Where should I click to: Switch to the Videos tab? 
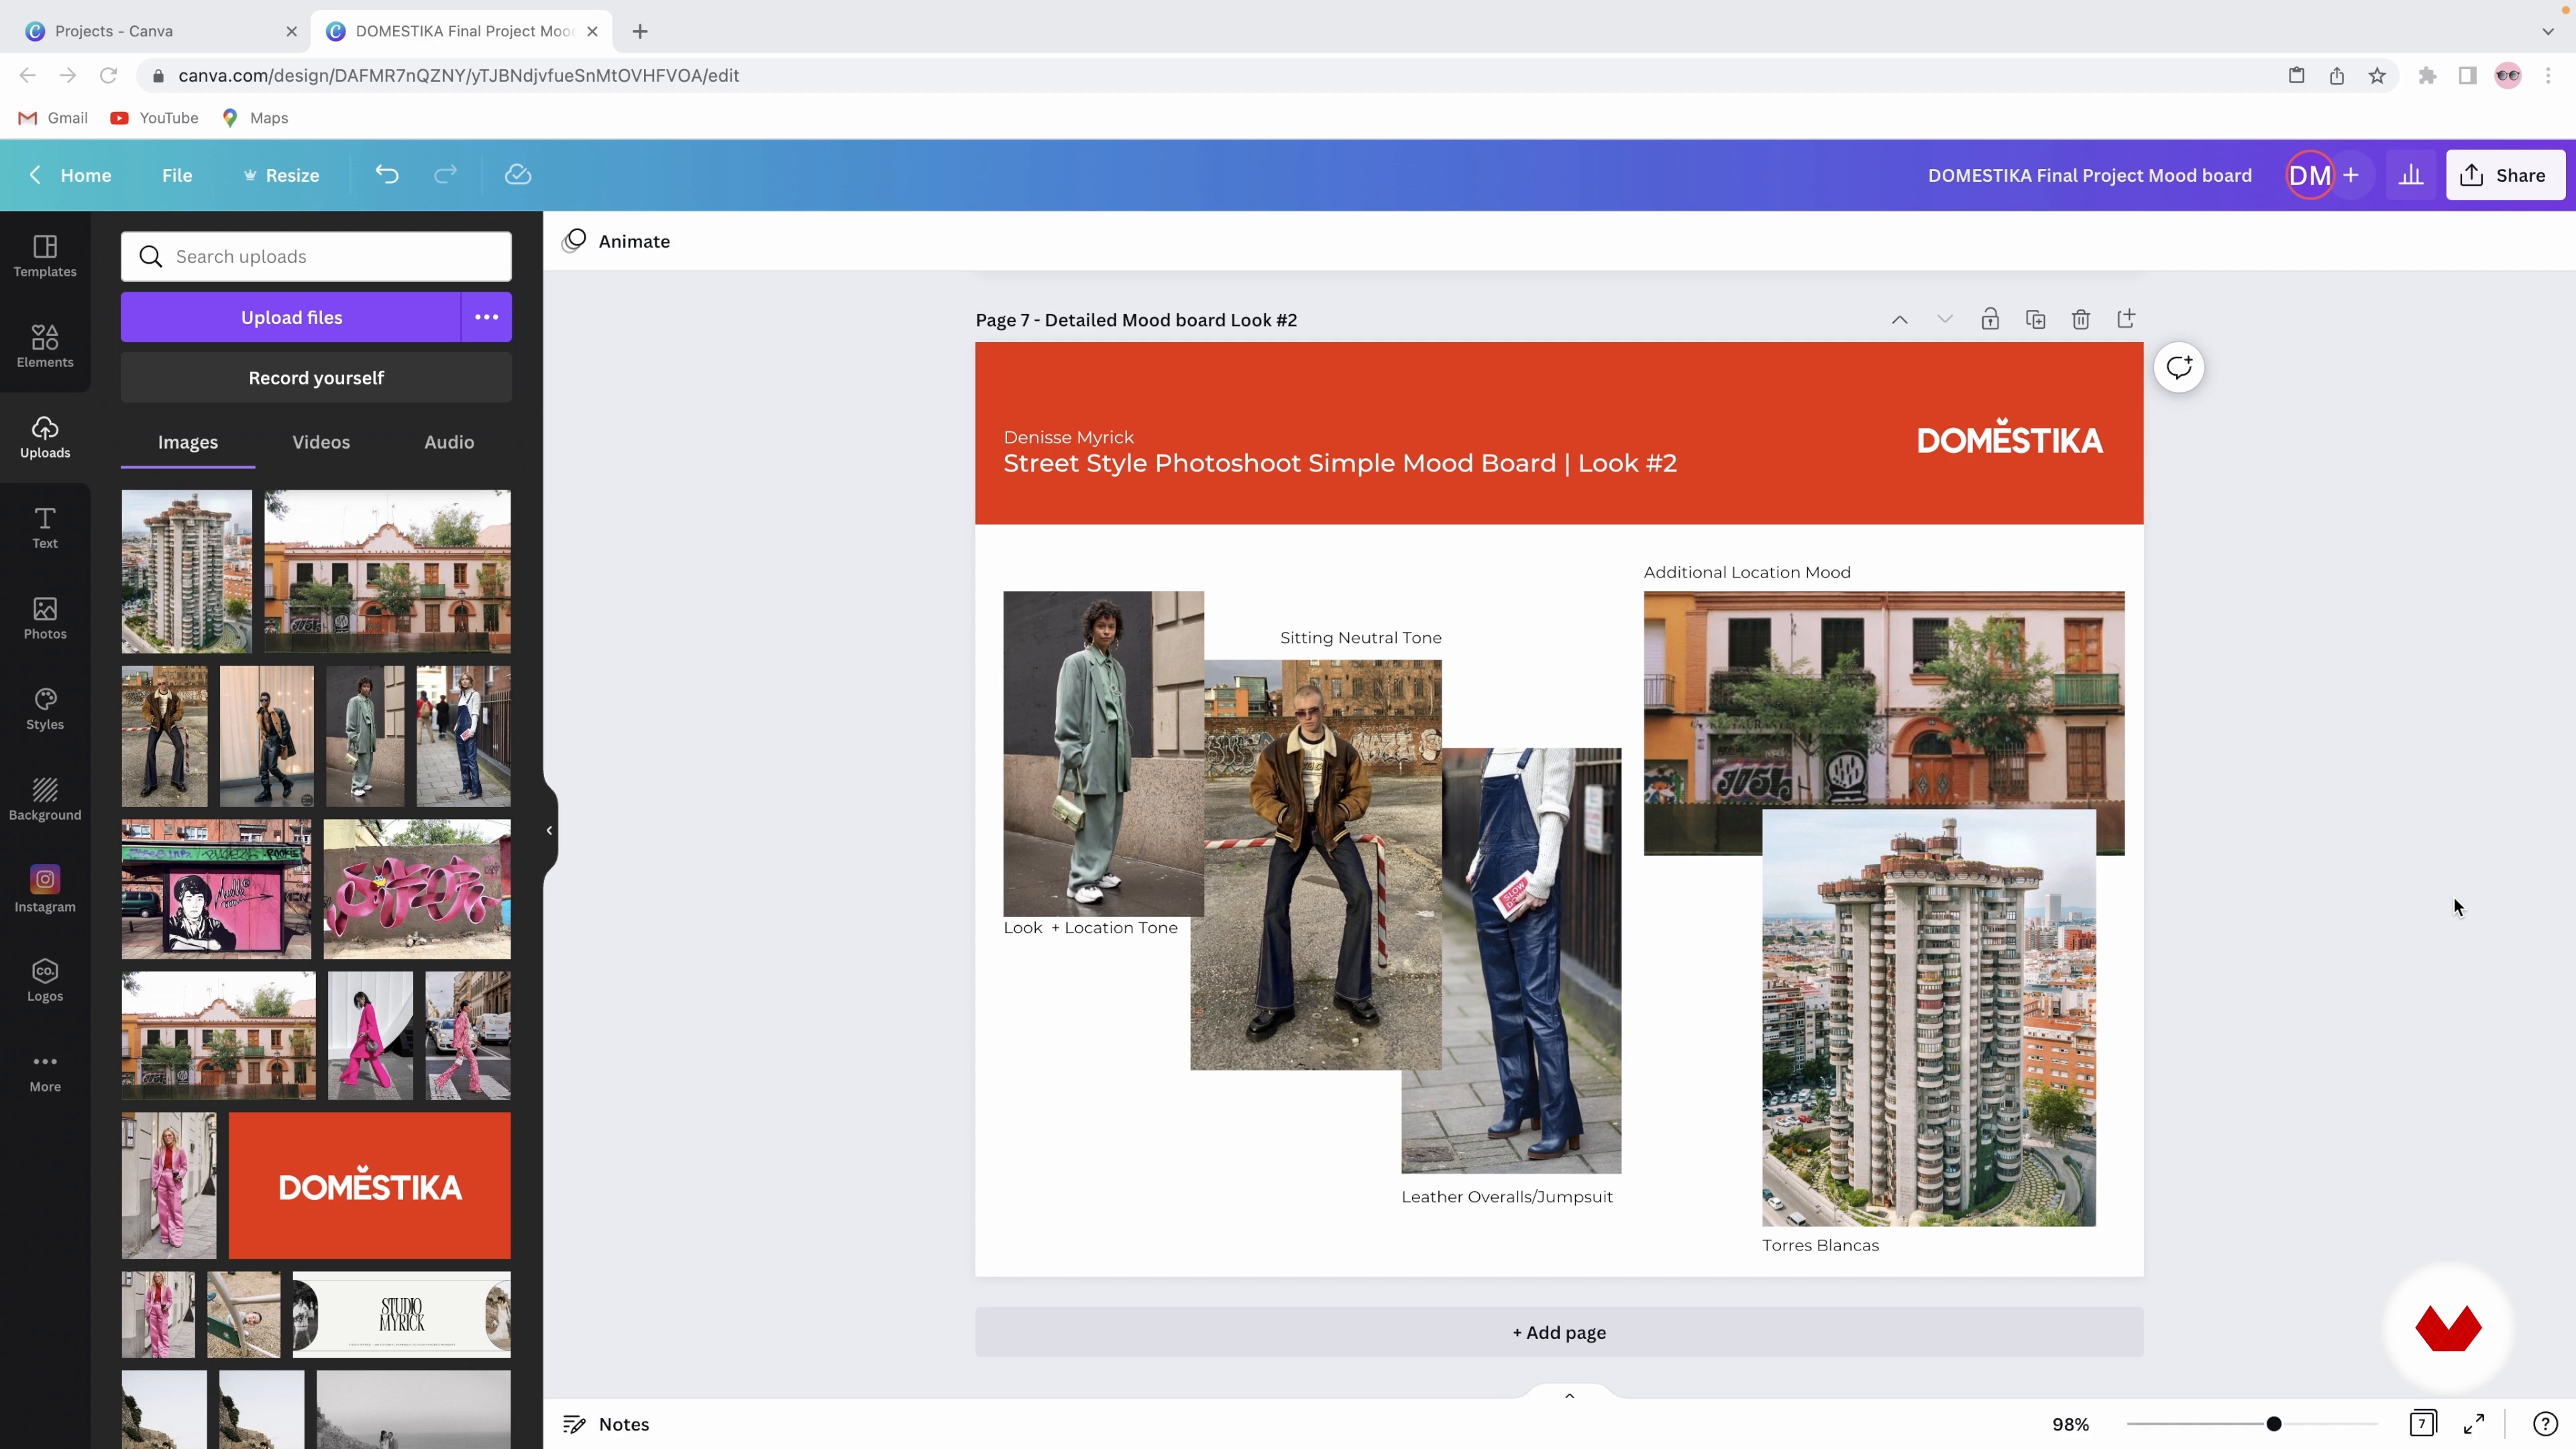[321, 442]
